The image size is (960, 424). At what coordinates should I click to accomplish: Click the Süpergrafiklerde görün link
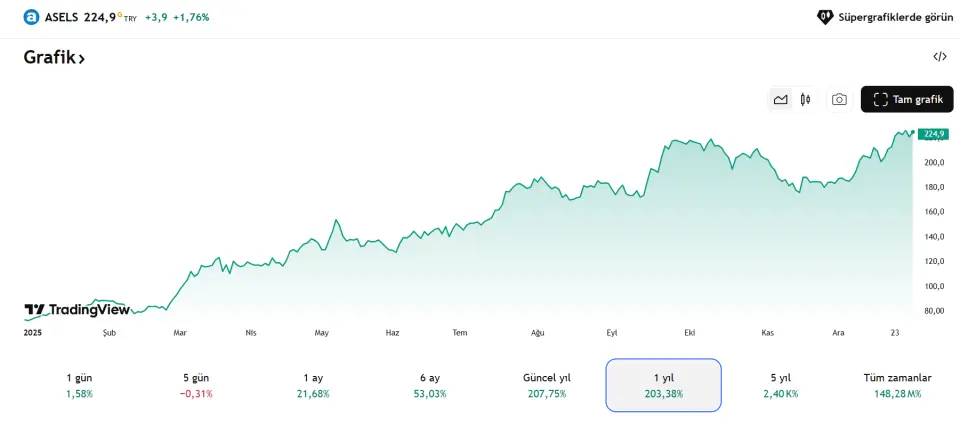tap(895, 17)
